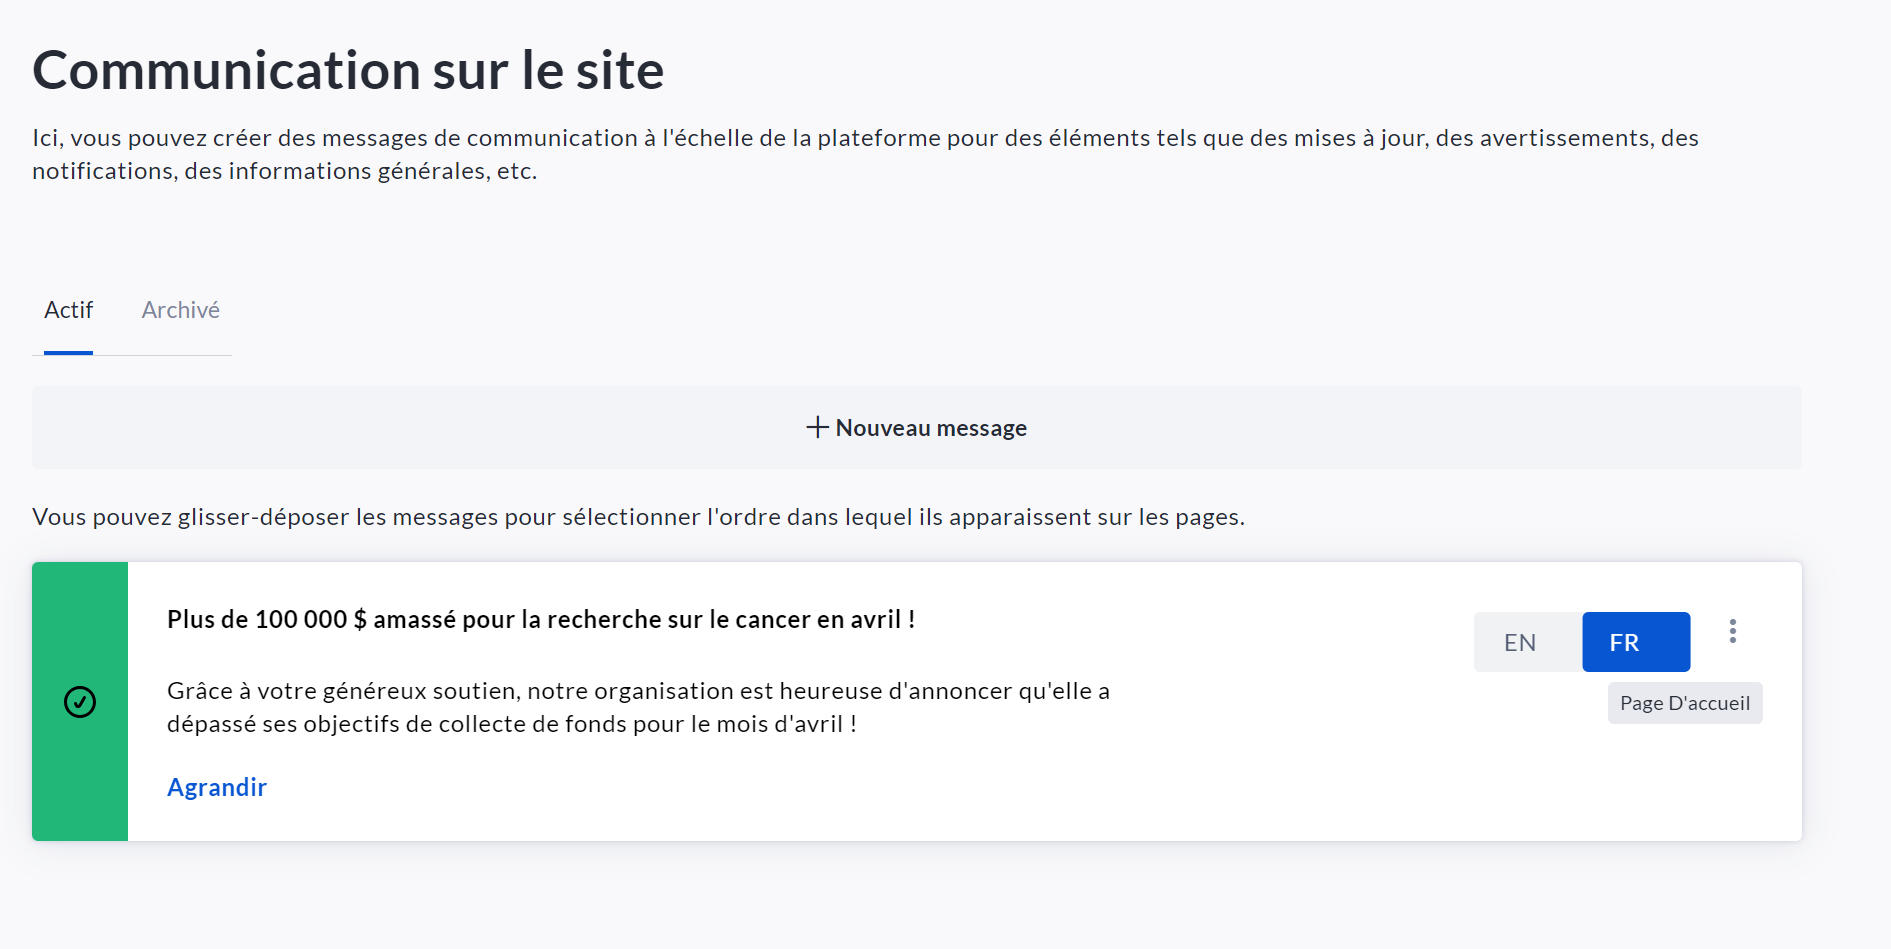Click the glisser-déposer instruction text

coord(638,517)
